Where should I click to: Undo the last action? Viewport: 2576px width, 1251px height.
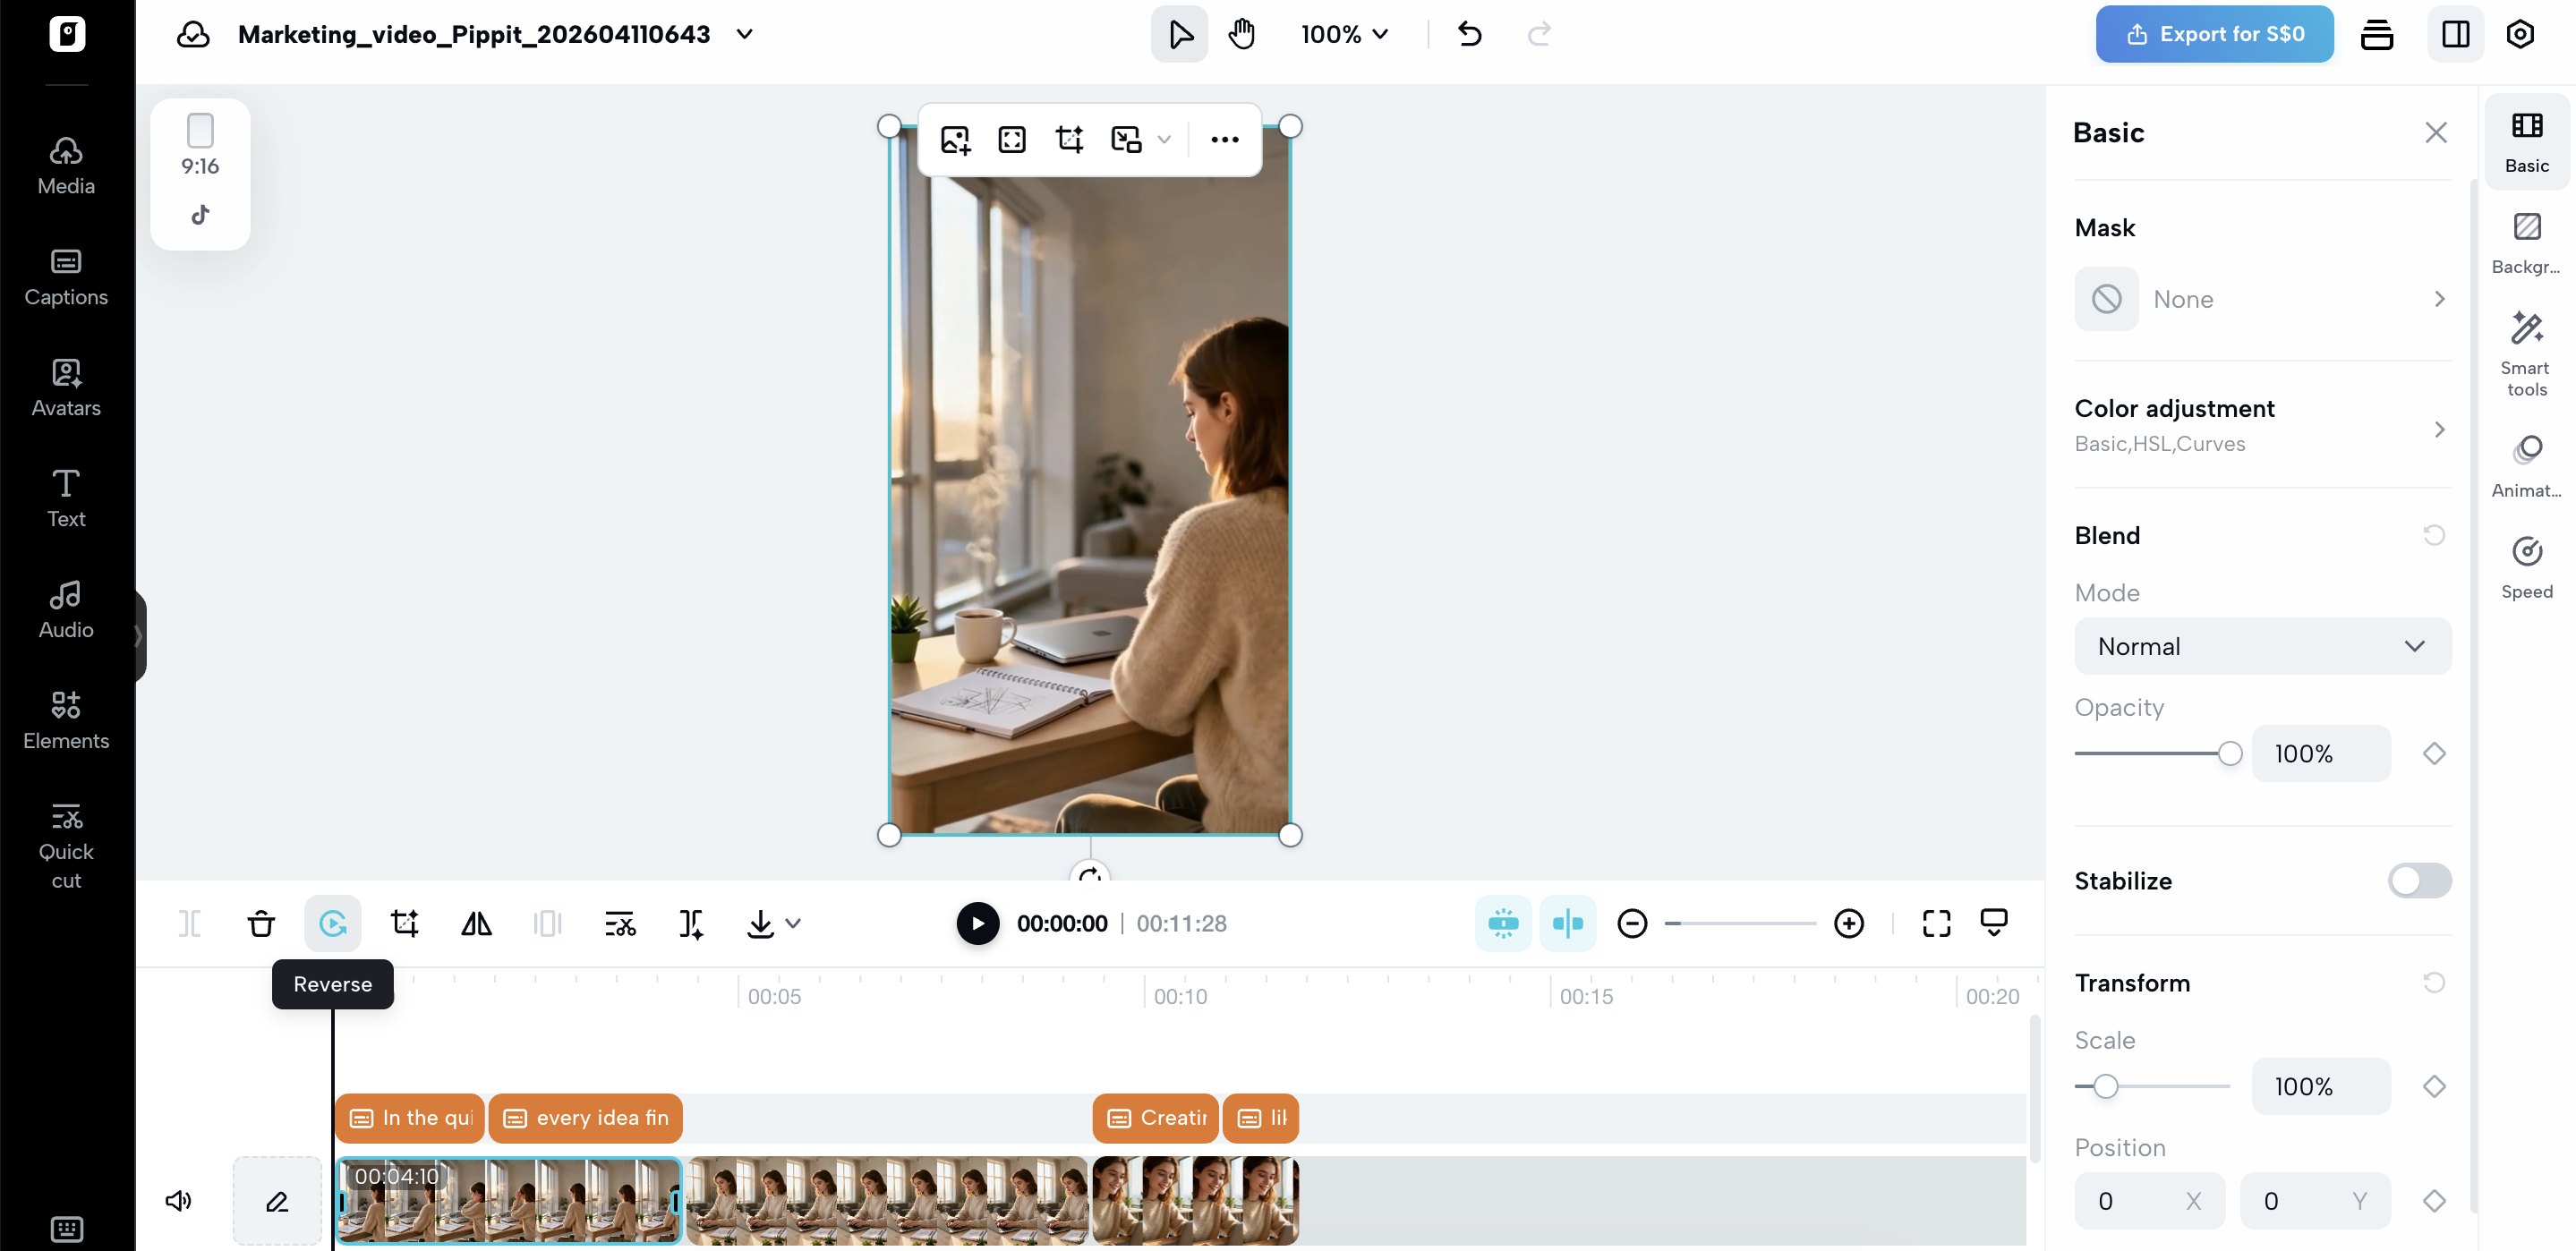tap(1470, 33)
